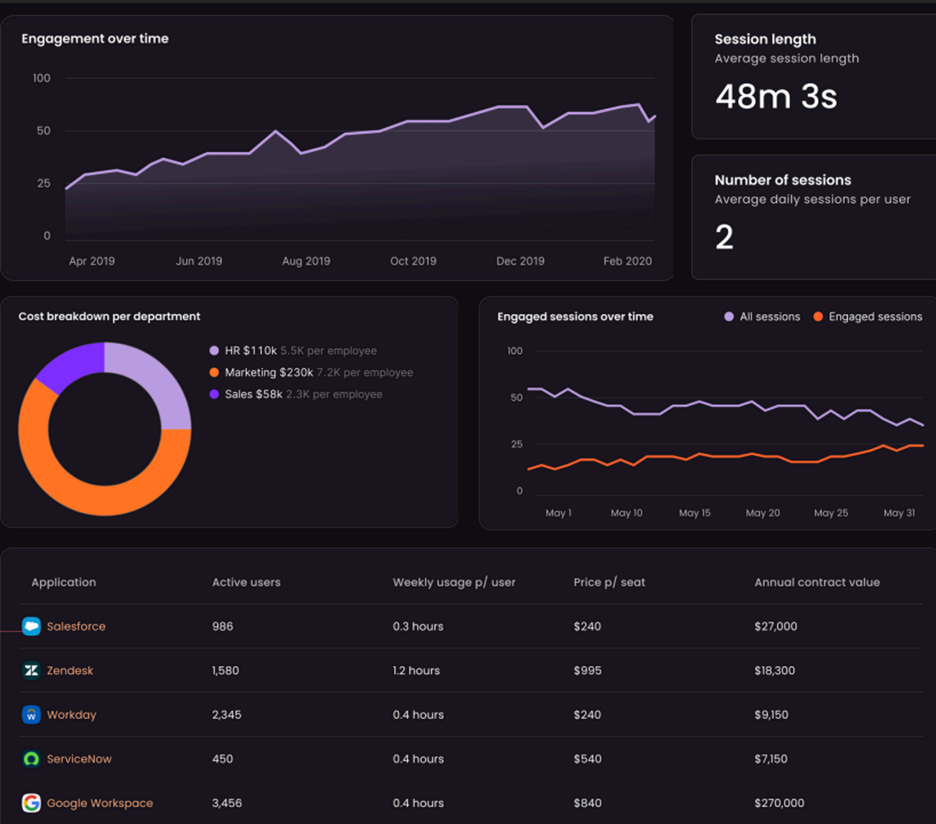Click the Google Workspace logo icon
Viewport: 936px width, 824px height.
coord(31,803)
